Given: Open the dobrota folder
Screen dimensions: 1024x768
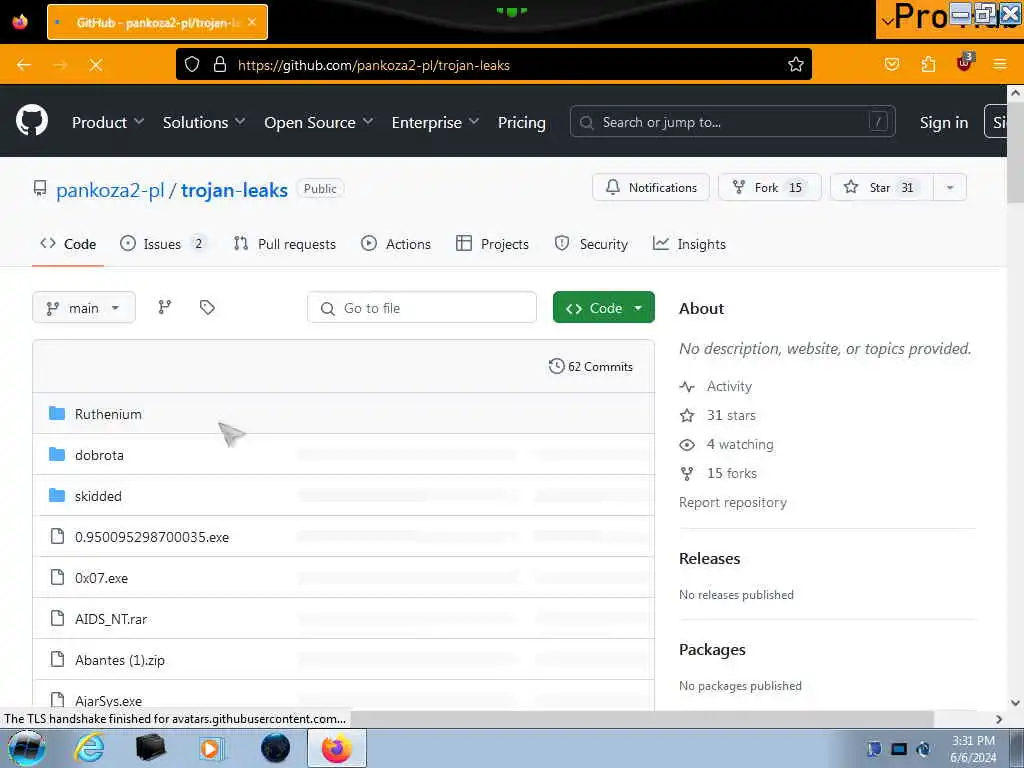Looking at the screenshot, I should point(99,455).
